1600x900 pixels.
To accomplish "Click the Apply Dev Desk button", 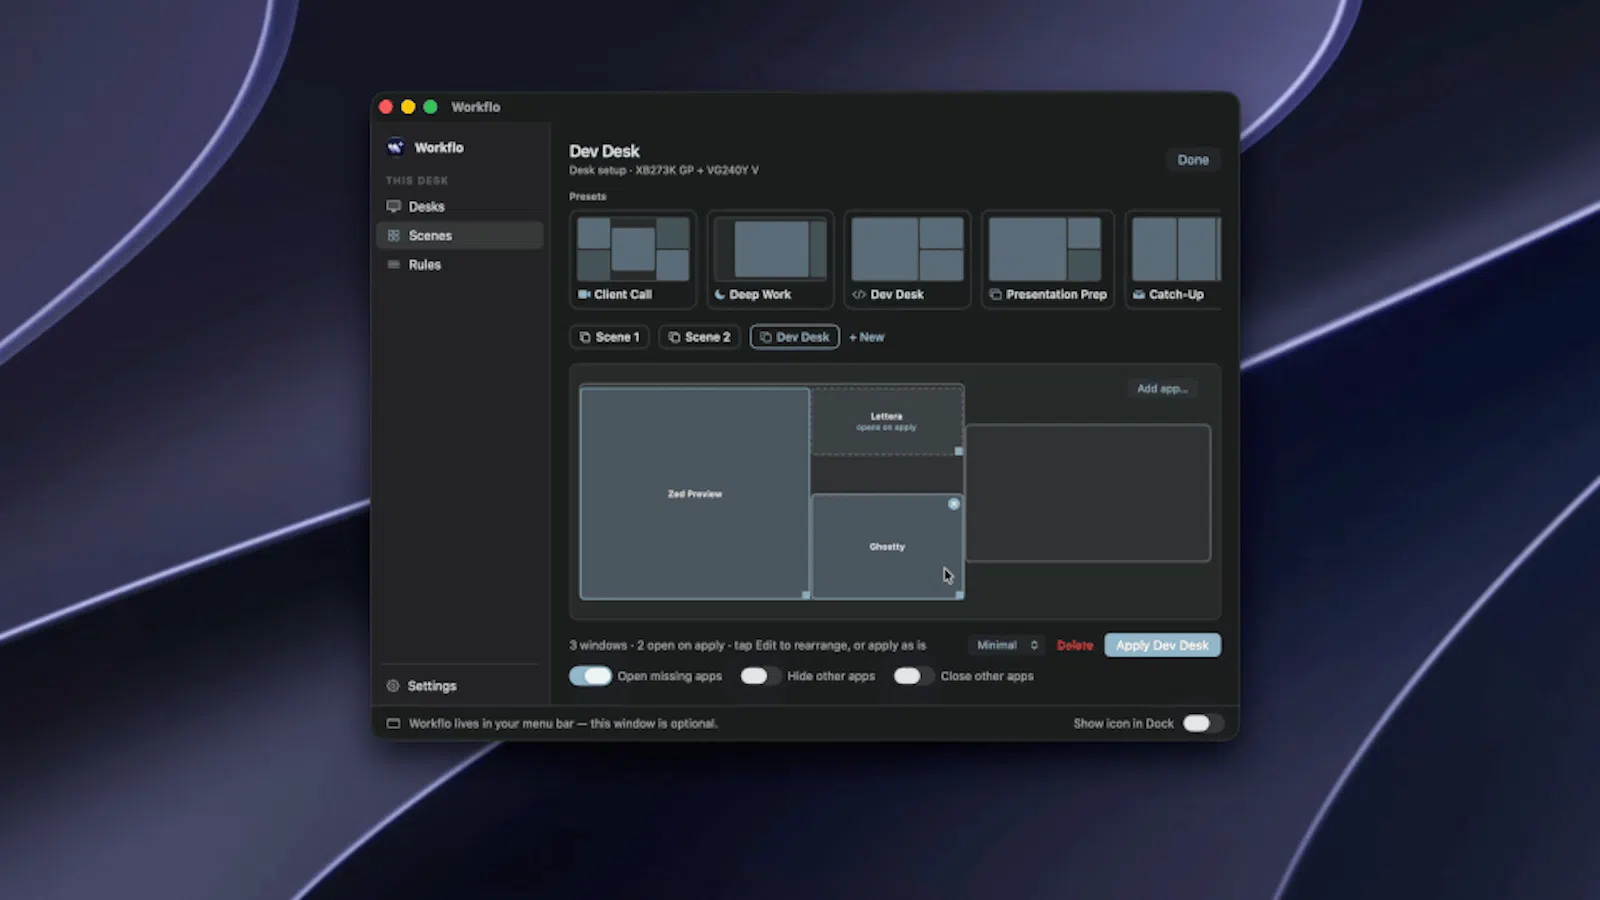I will coord(1162,645).
